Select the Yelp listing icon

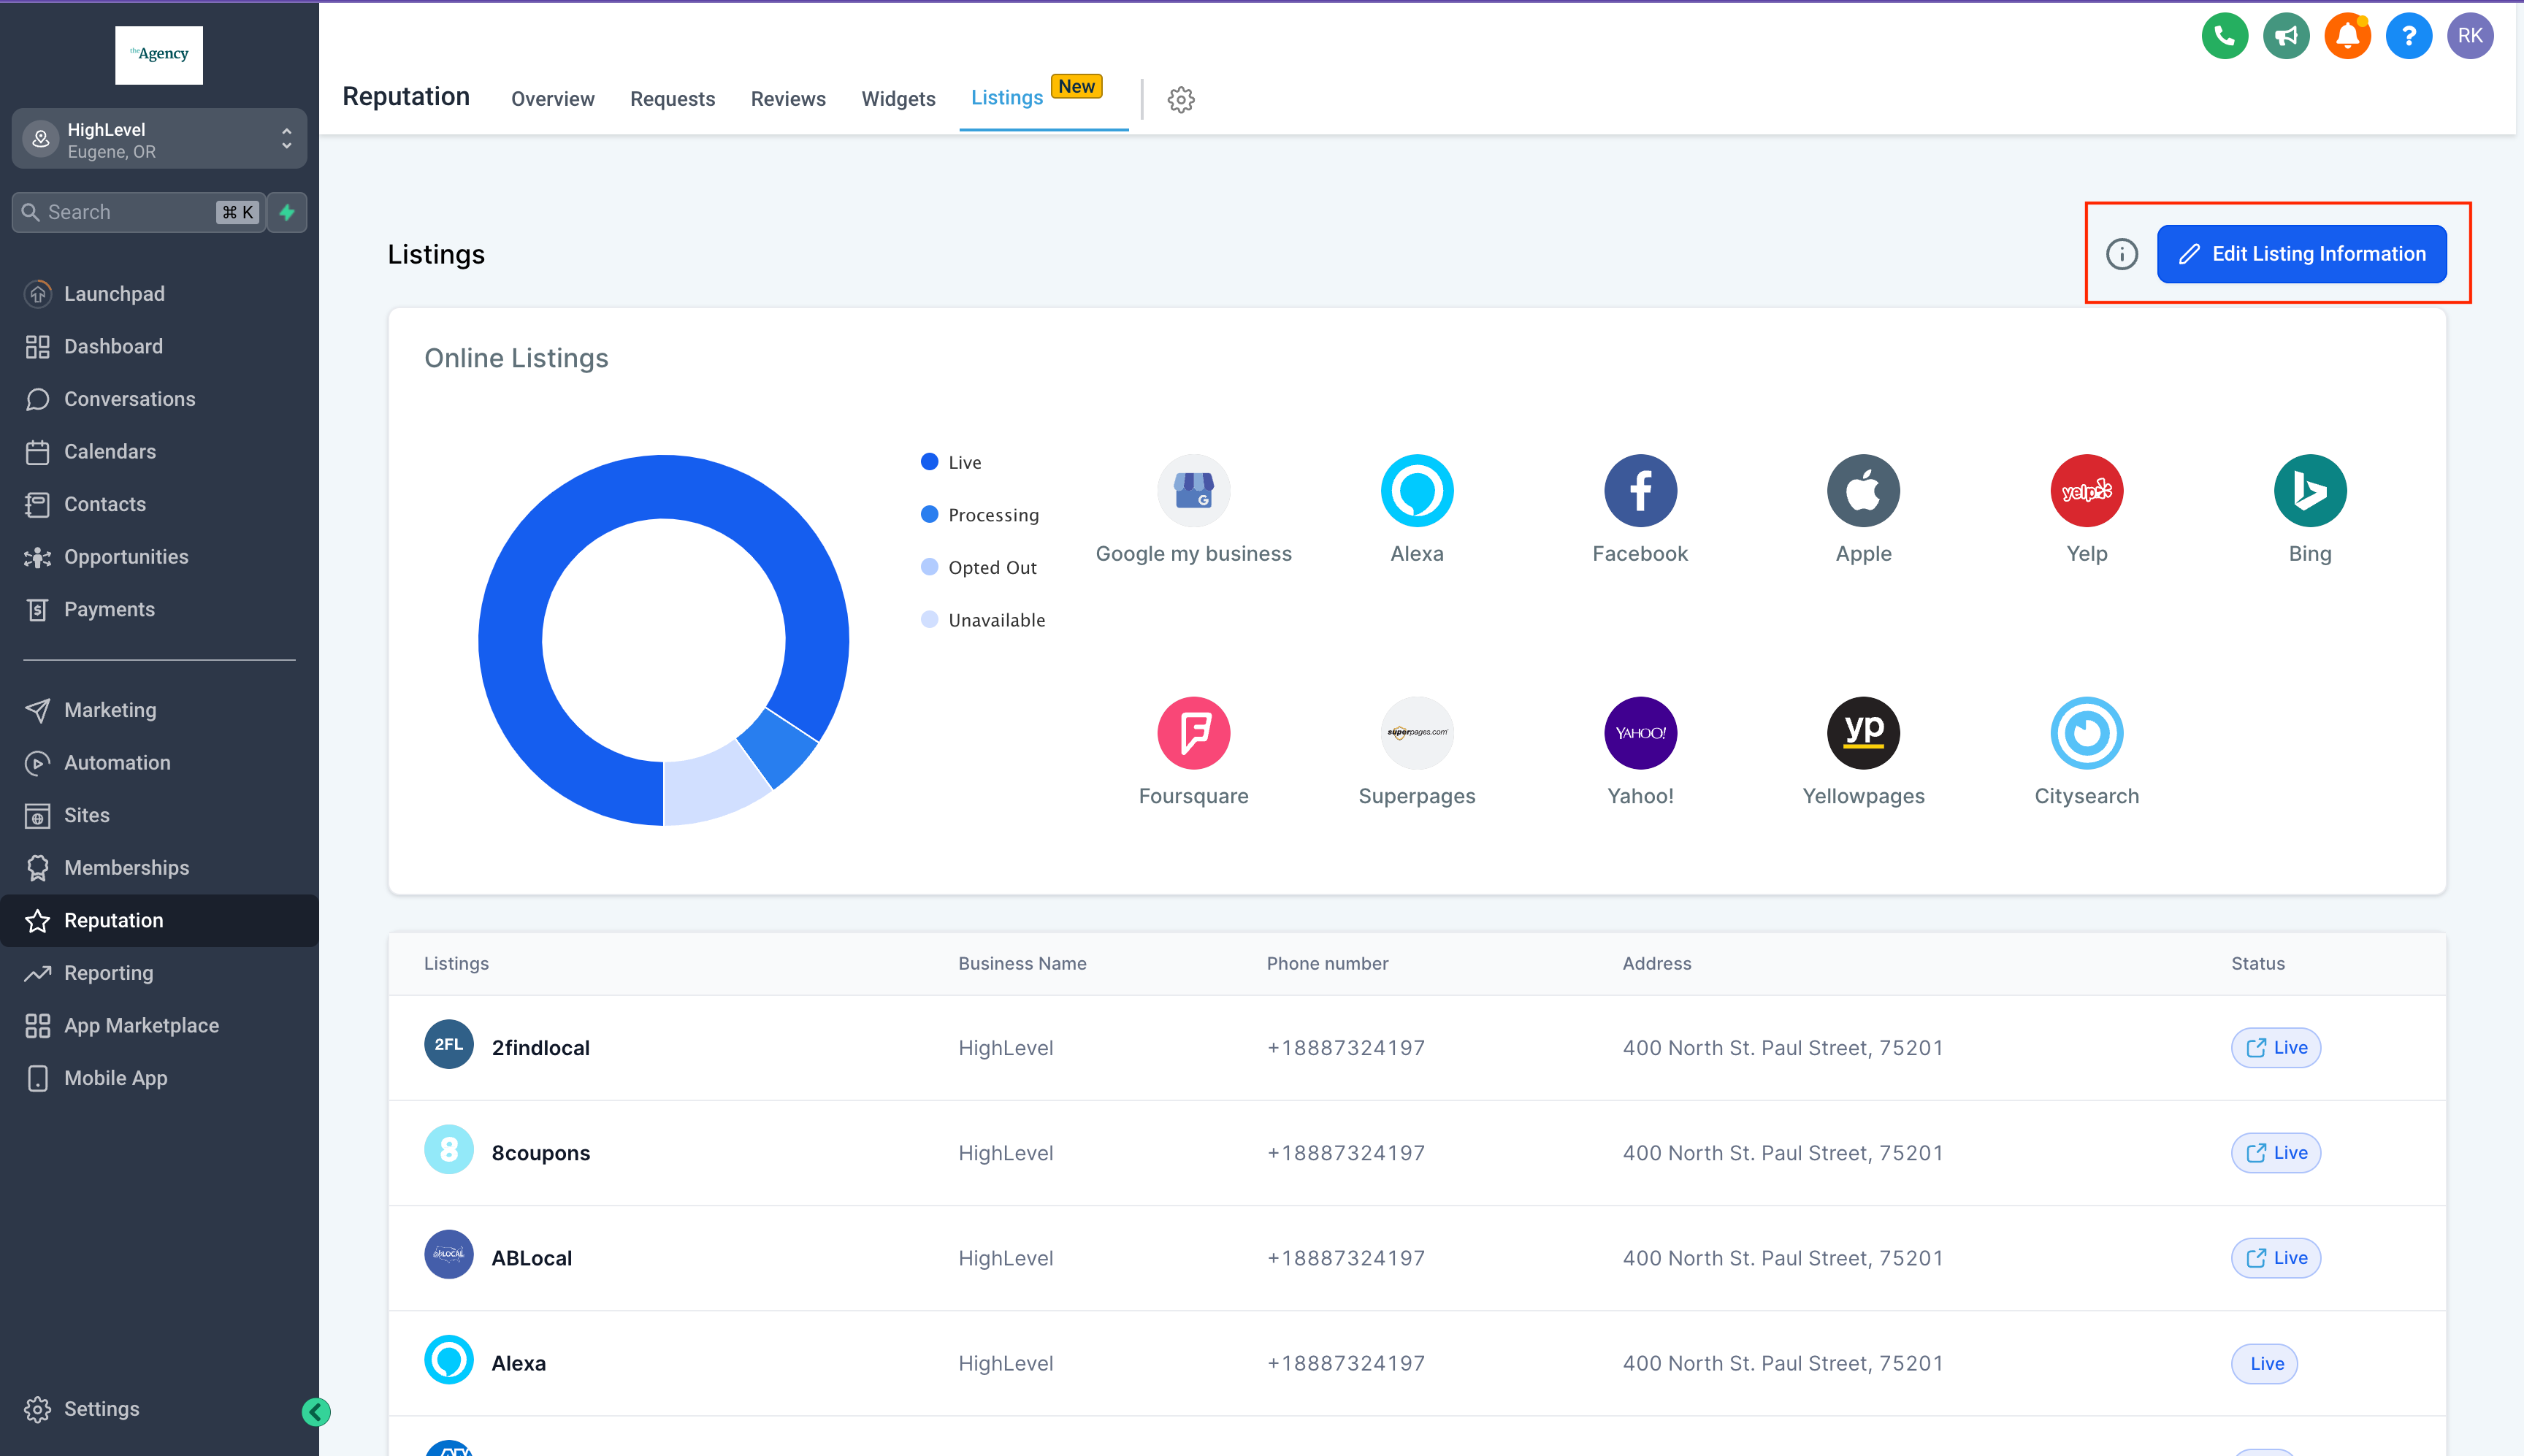(x=2086, y=490)
